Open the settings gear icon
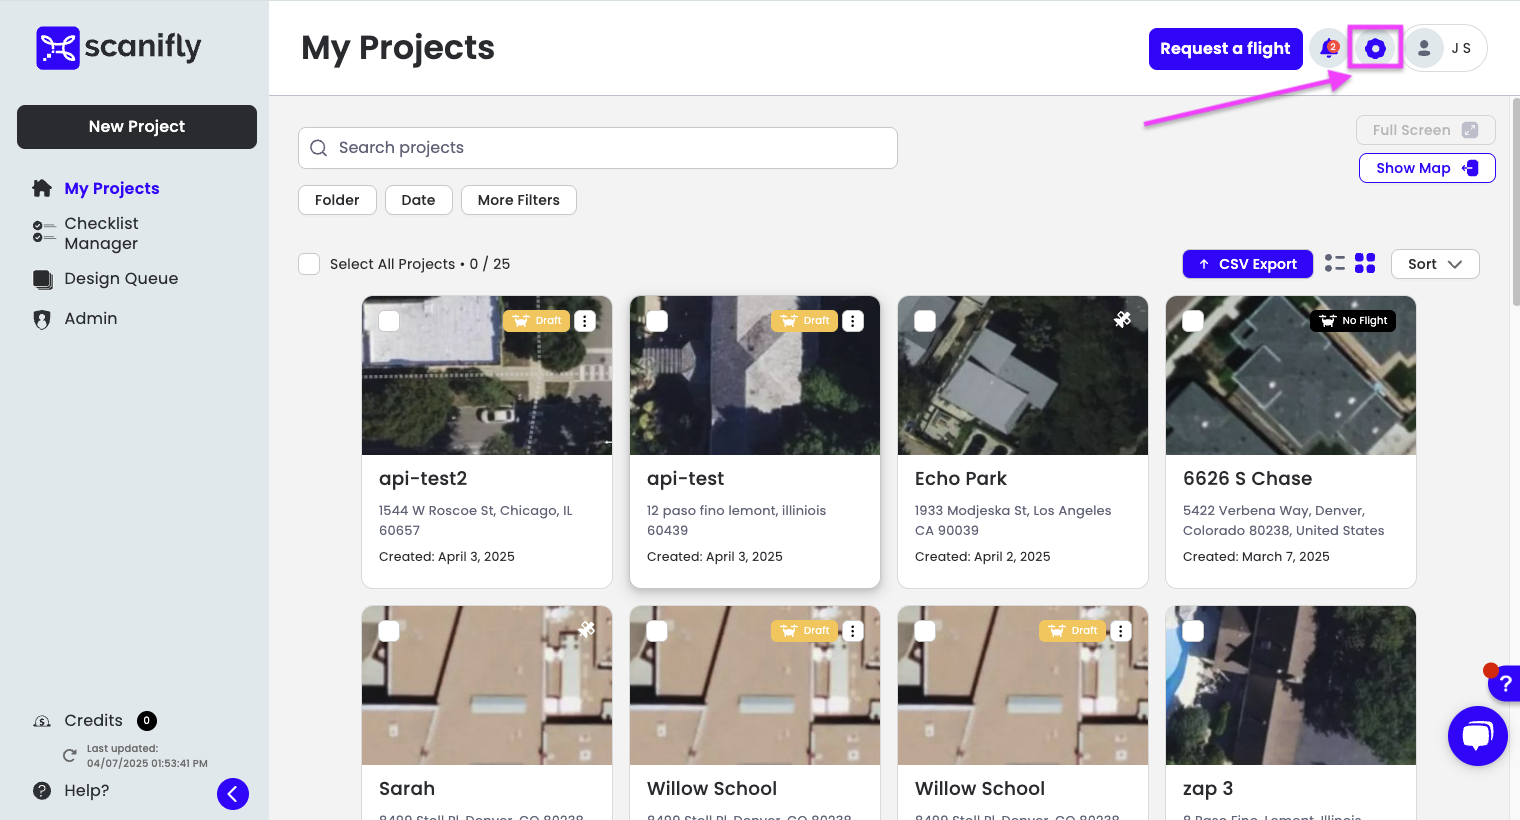1520x820 pixels. click(x=1375, y=48)
